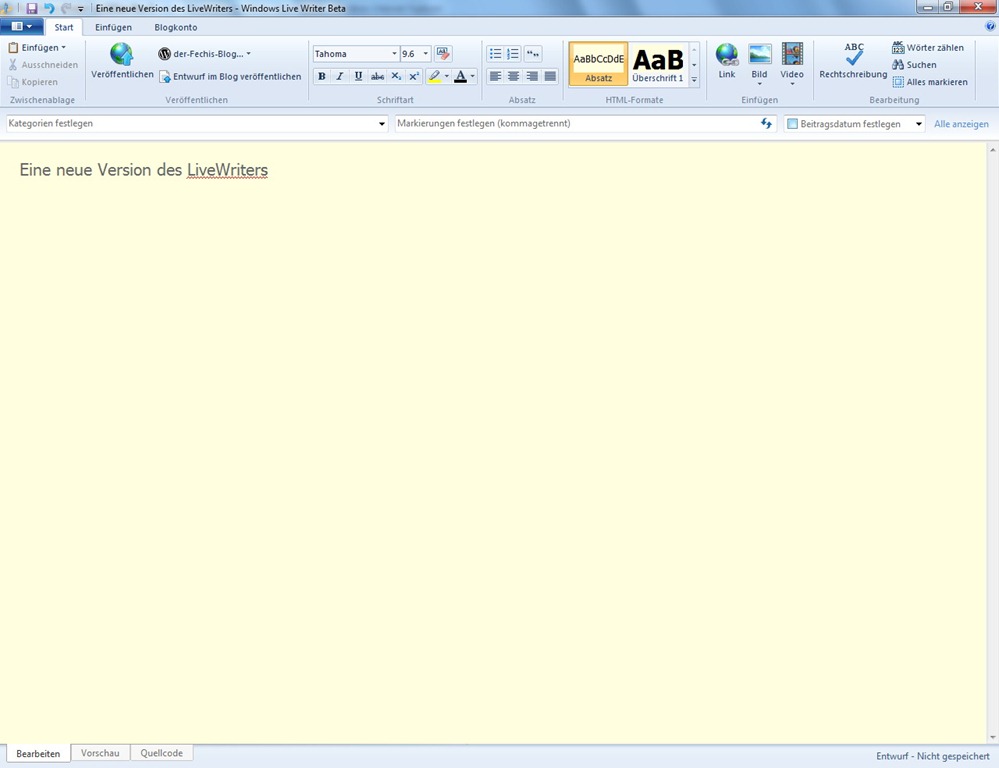Click the Redo arrow in title bar
Image resolution: width=999 pixels, height=768 pixels.
(x=66, y=8)
